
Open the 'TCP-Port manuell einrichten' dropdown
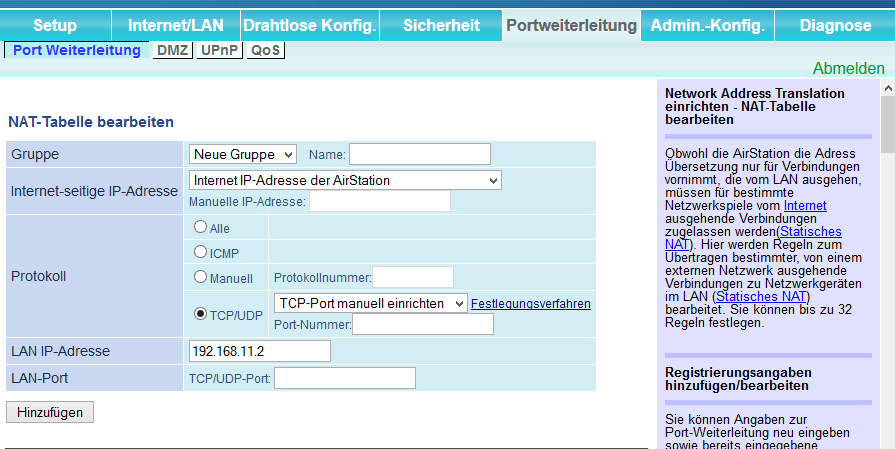pos(370,303)
